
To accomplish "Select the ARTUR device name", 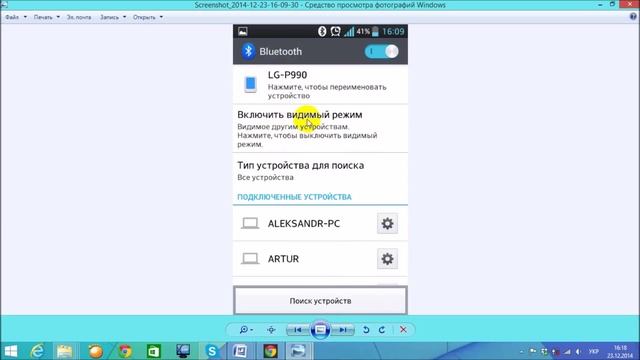I will [x=283, y=259].
